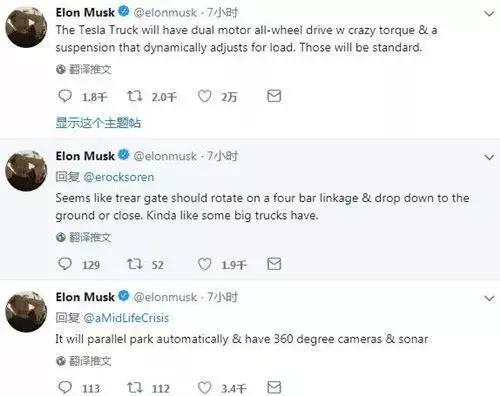Screen dimensions: 500x396
Task: Expand options chevron on the first tweet
Action: pyautogui.click(x=489, y=14)
